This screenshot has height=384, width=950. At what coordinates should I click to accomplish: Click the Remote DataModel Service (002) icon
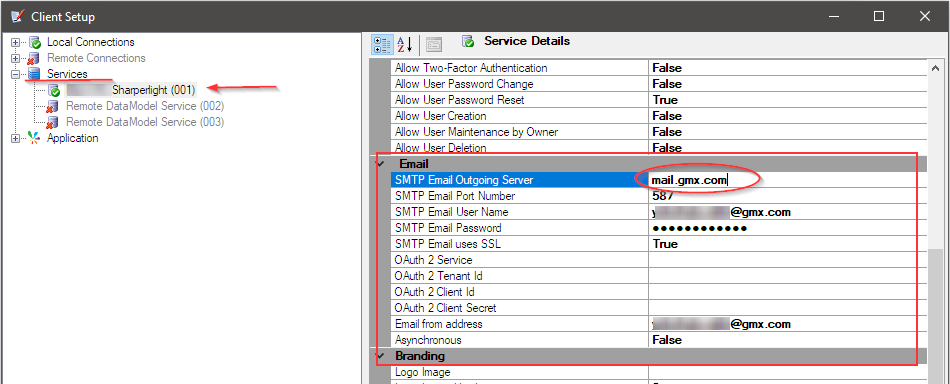point(54,107)
